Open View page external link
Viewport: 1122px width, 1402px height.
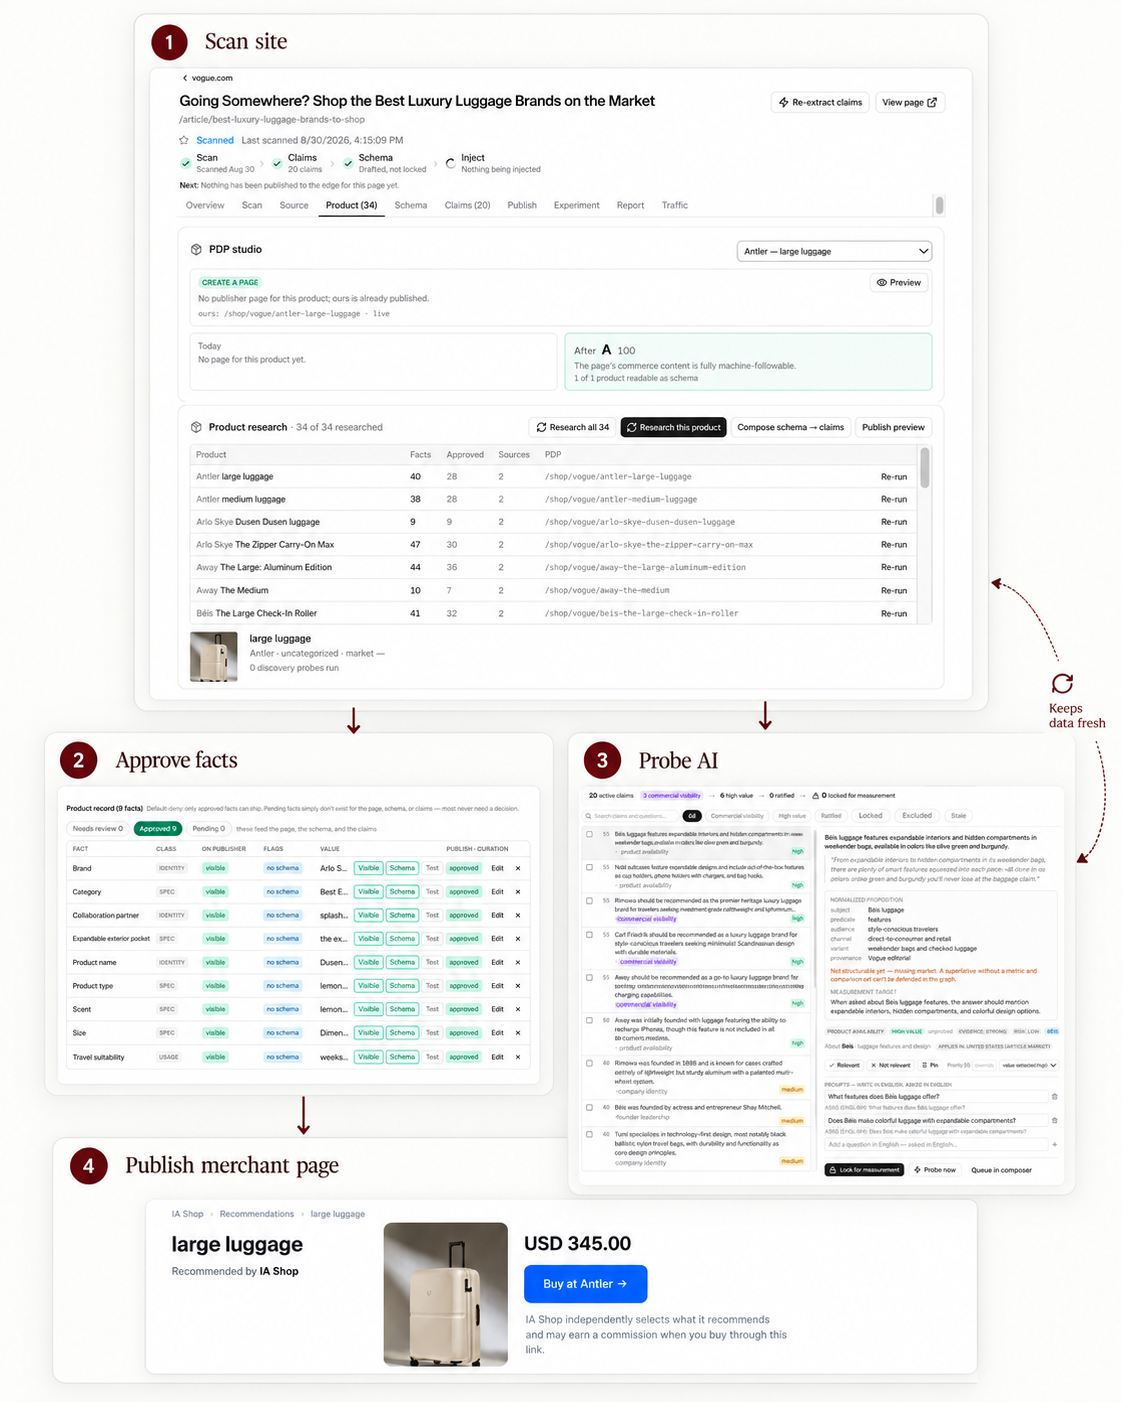click(910, 102)
